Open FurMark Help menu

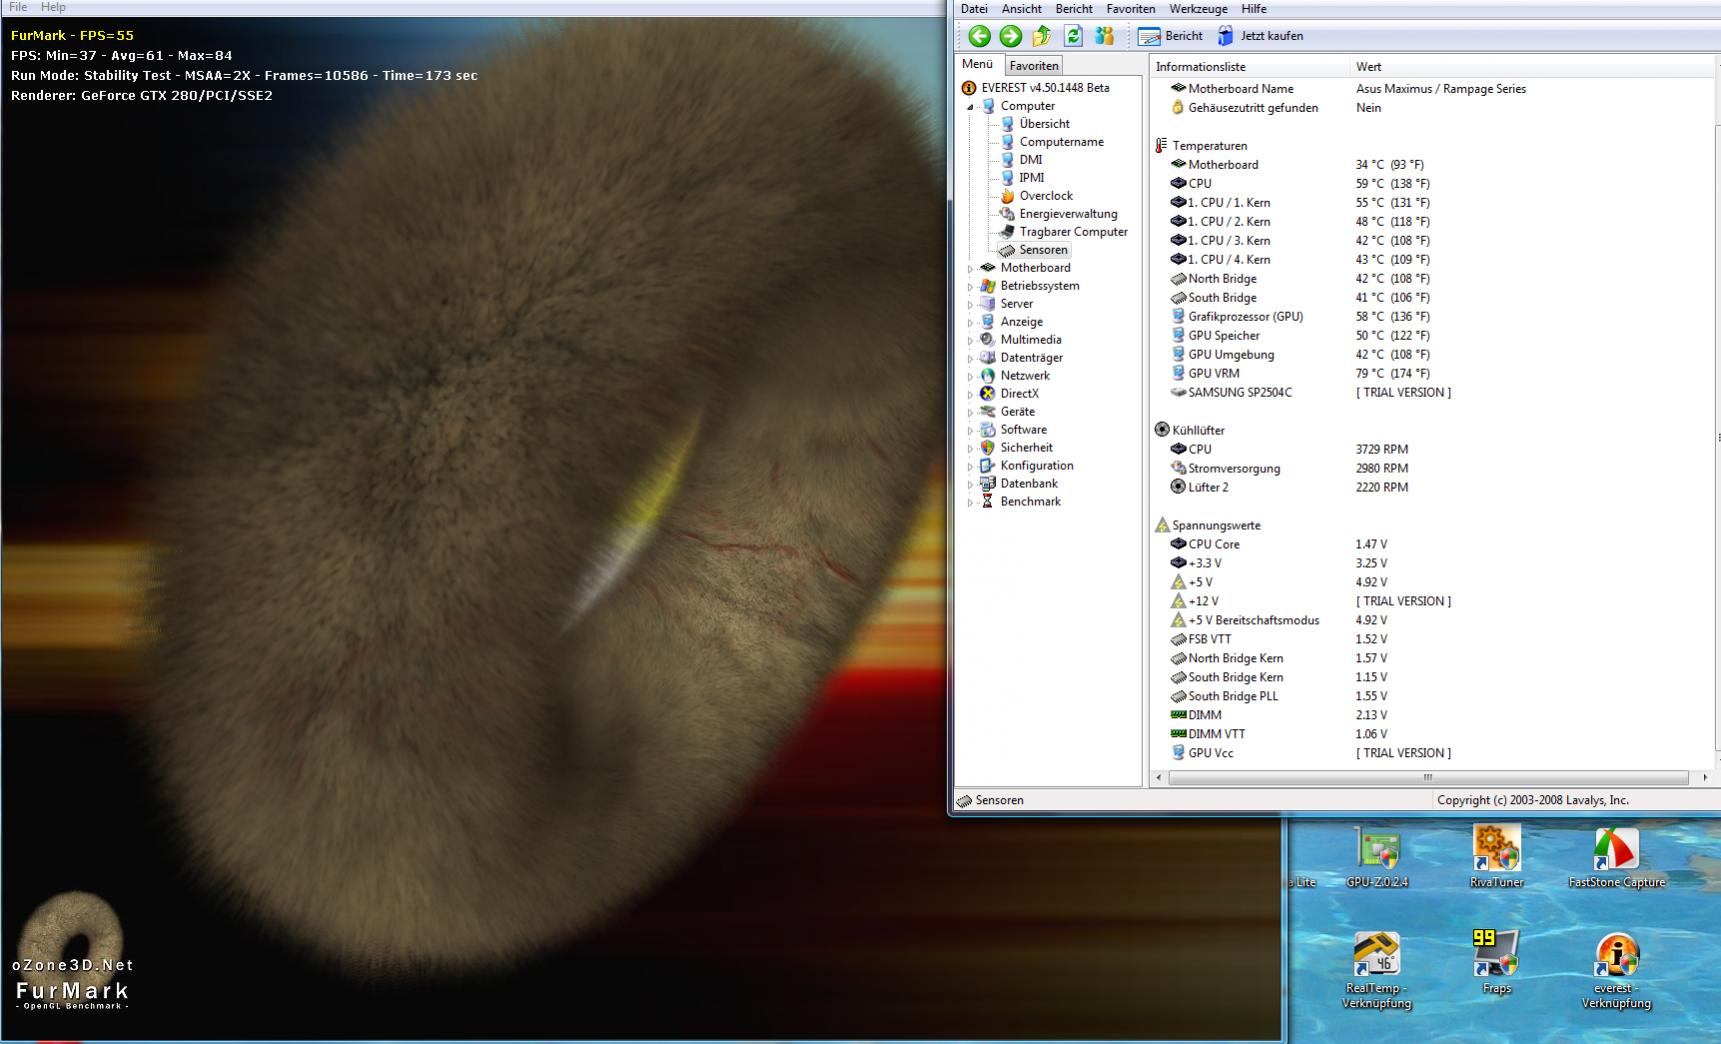point(53,7)
